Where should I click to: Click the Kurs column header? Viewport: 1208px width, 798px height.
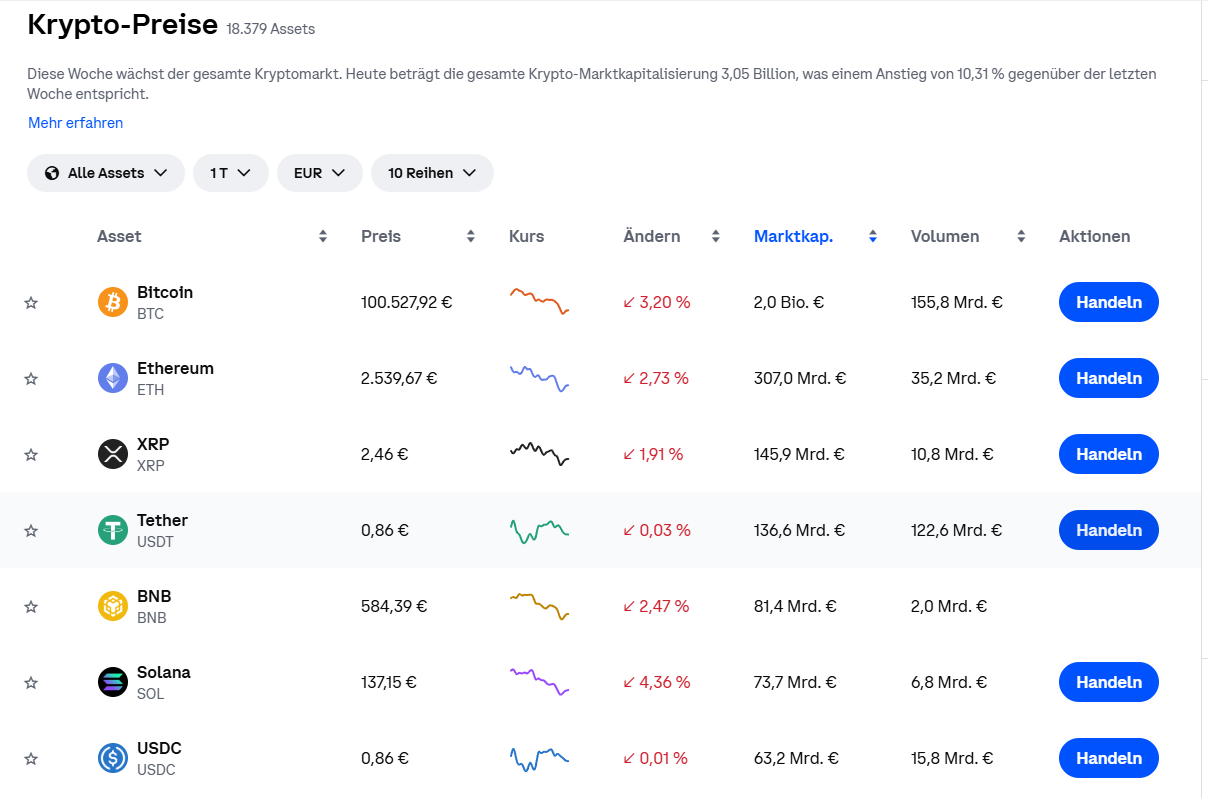(527, 237)
